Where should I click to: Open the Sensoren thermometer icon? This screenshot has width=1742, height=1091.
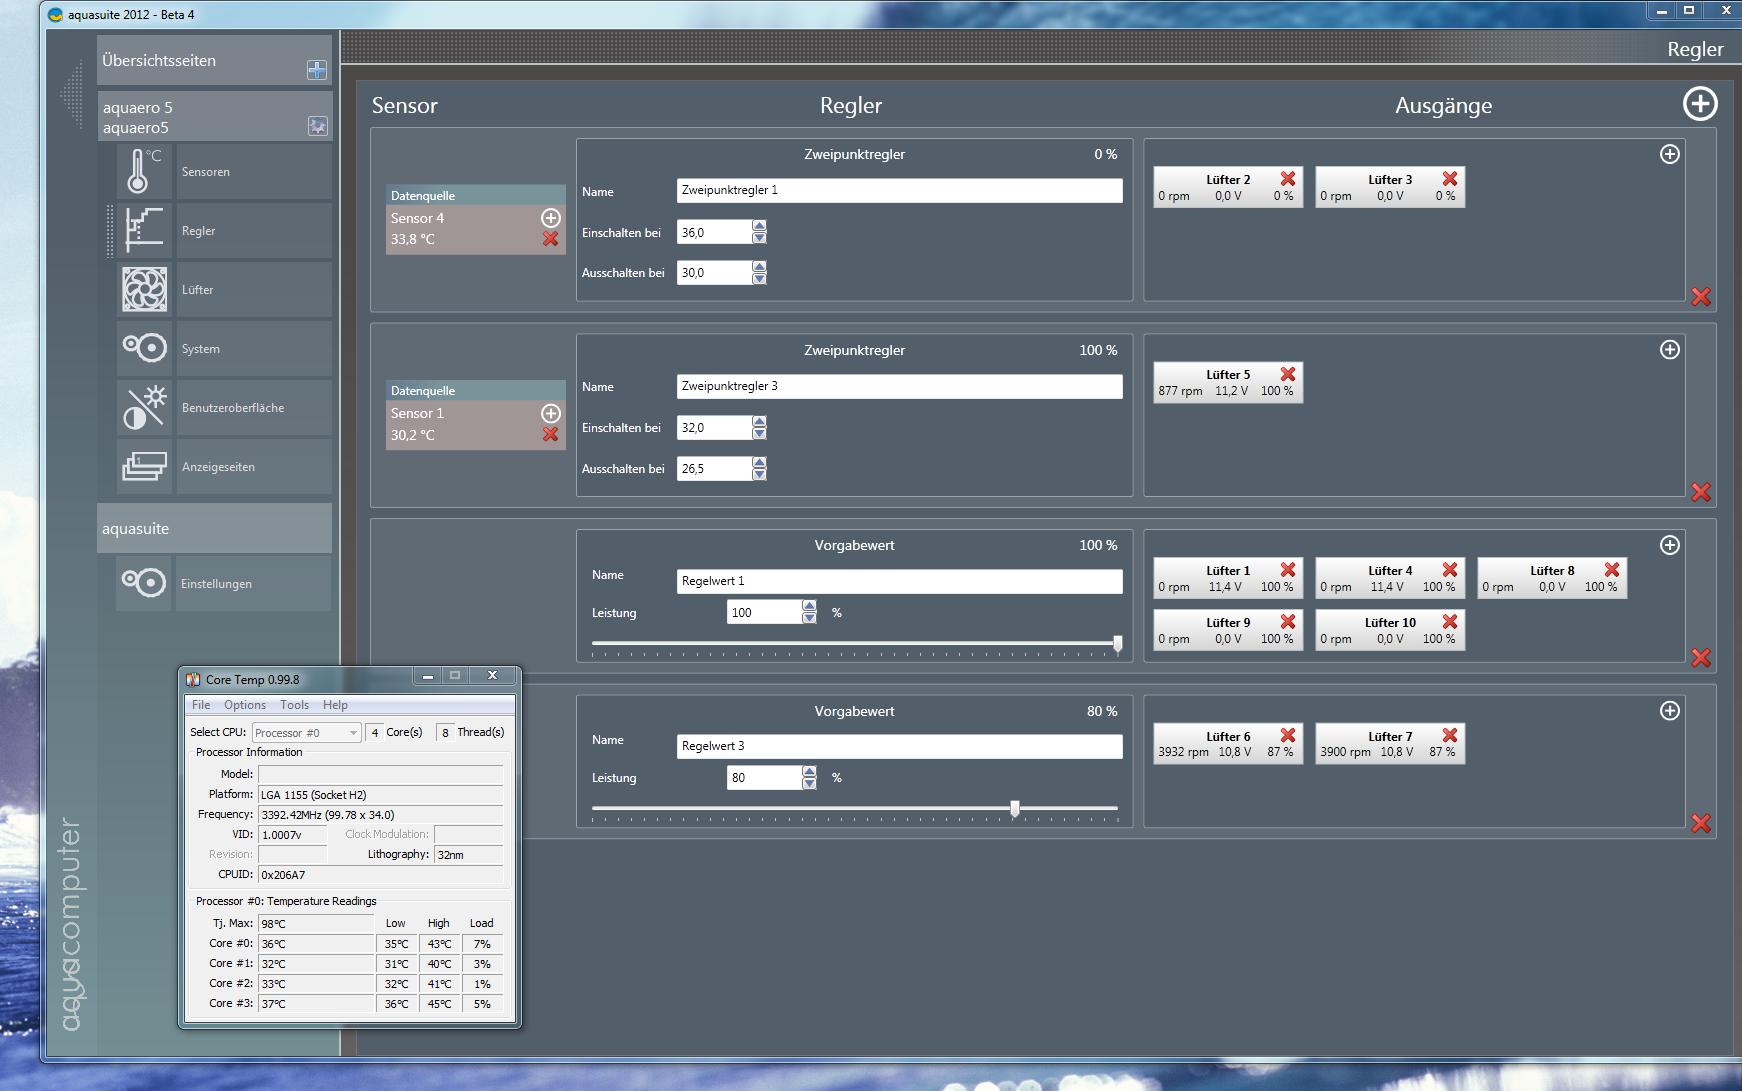[144, 171]
